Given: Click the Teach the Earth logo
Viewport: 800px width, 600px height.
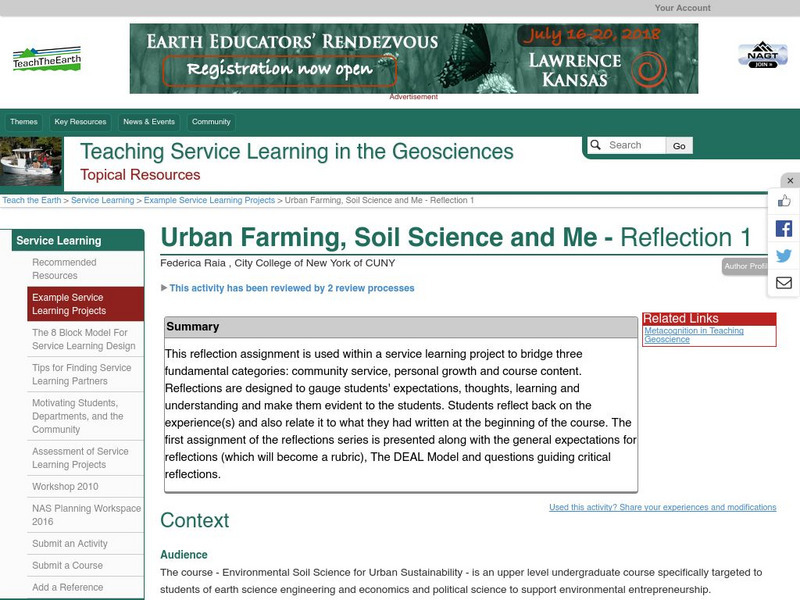Looking at the screenshot, I should pyautogui.click(x=46, y=58).
